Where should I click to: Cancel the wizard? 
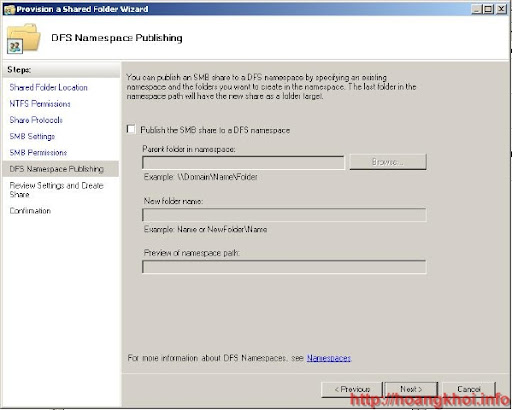[x=469, y=389]
